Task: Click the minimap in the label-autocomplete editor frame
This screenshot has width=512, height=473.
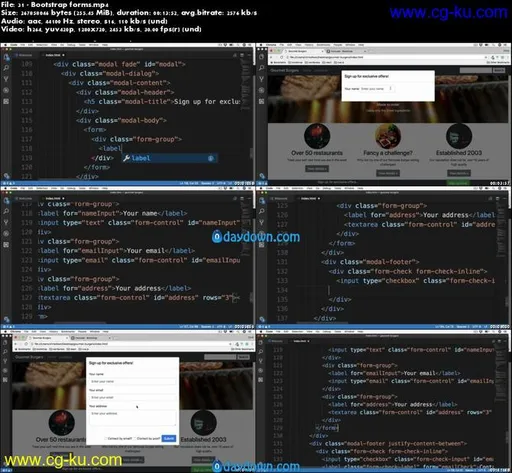Action: coord(244,85)
